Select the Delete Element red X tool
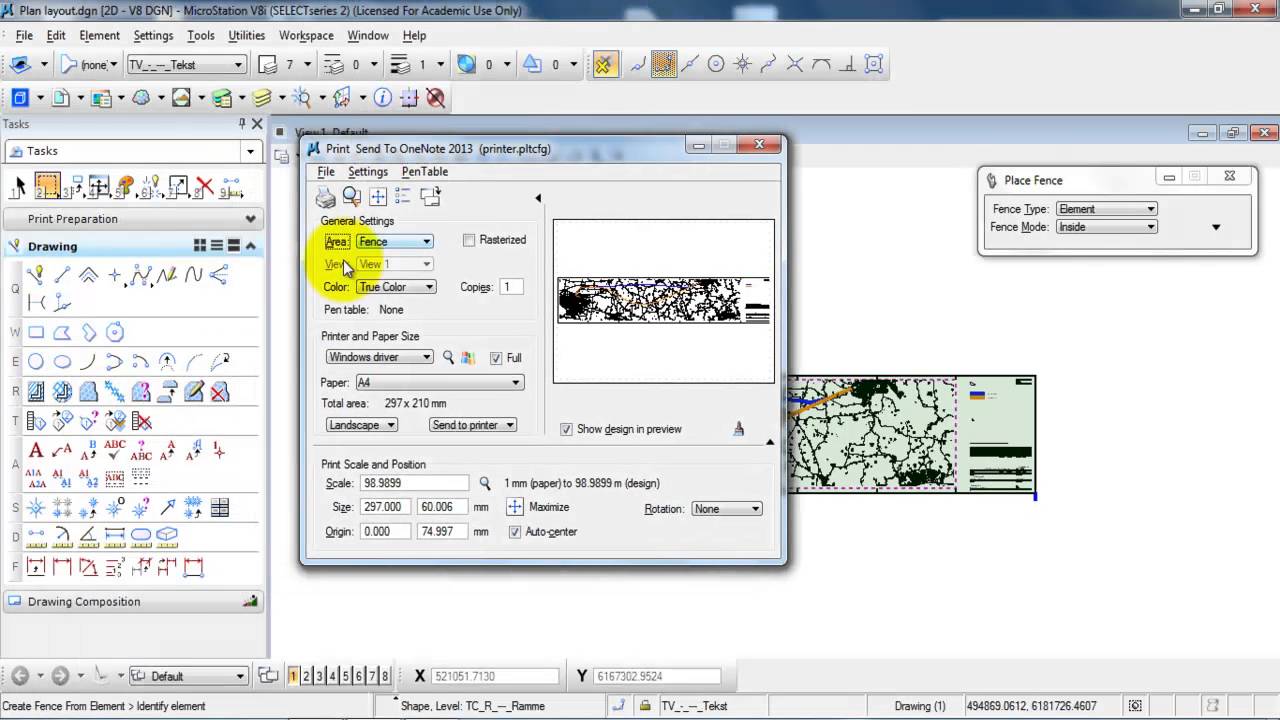The image size is (1280, 720). [x=205, y=187]
